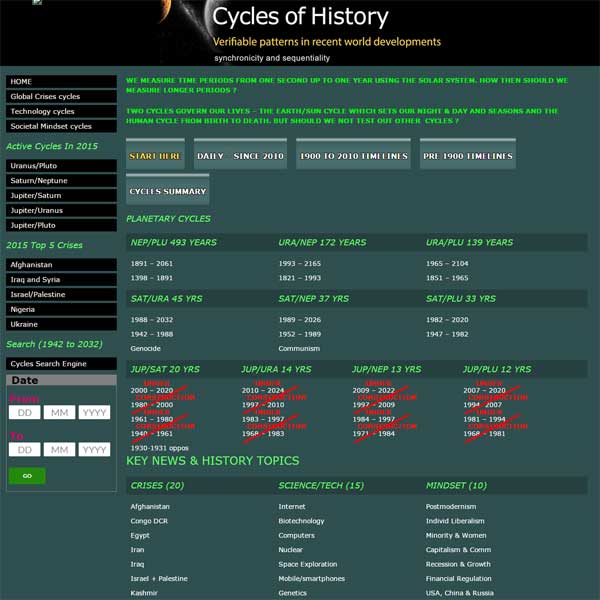Click the From year YYYY field
This screenshot has width=600, height=600.
94,412
